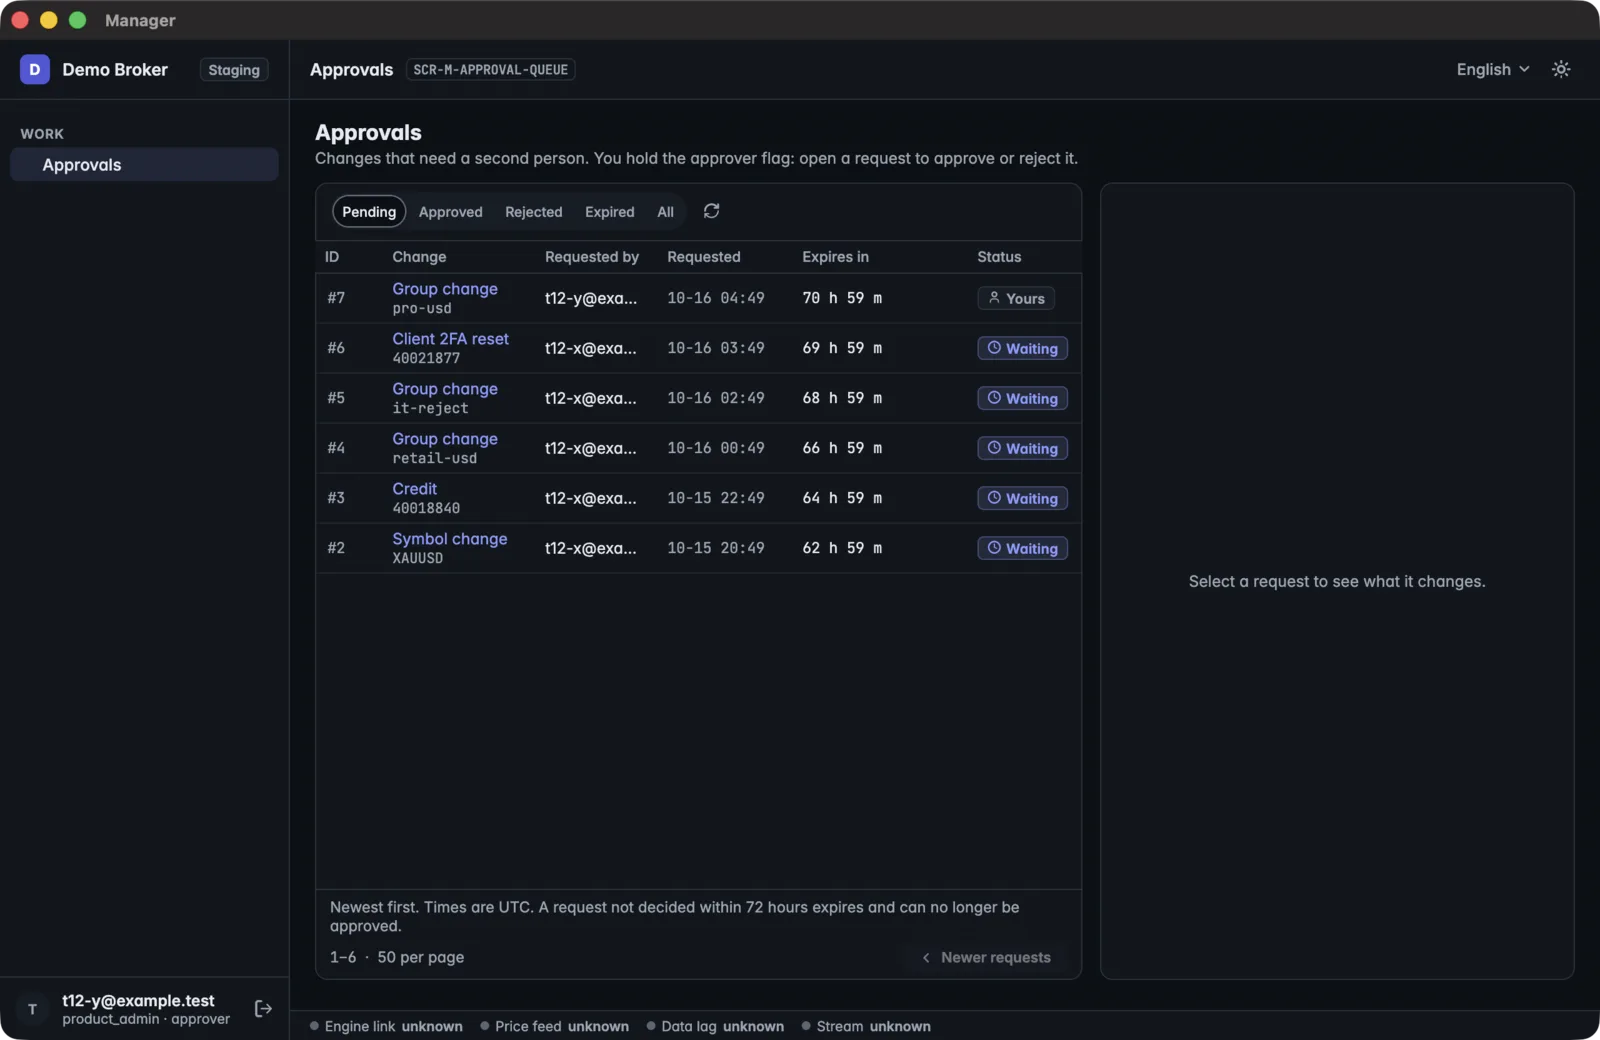
Task: Click the refresh icon beside All tab
Action: point(711,211)
